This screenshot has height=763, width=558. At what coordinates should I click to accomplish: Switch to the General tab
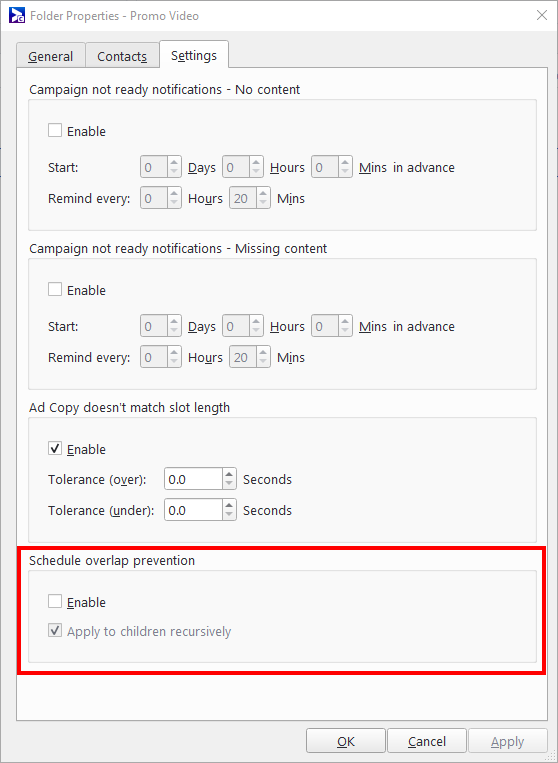(x=51, y=56)
